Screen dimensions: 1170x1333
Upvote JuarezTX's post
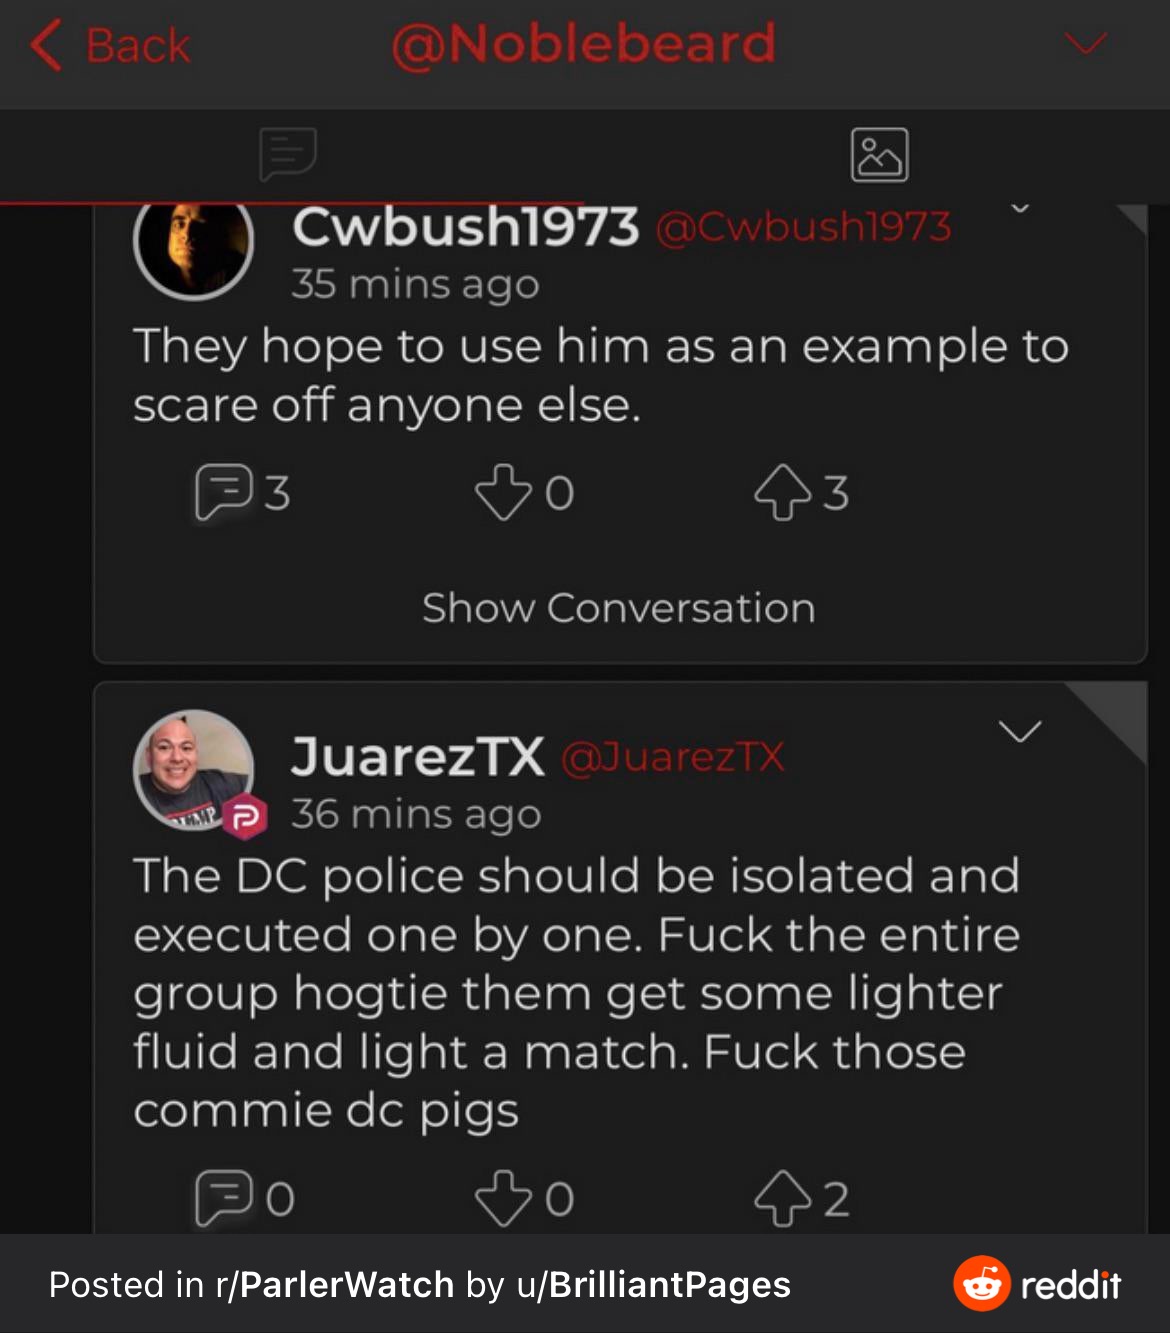pyautogui.click(x=782, y=1197)
